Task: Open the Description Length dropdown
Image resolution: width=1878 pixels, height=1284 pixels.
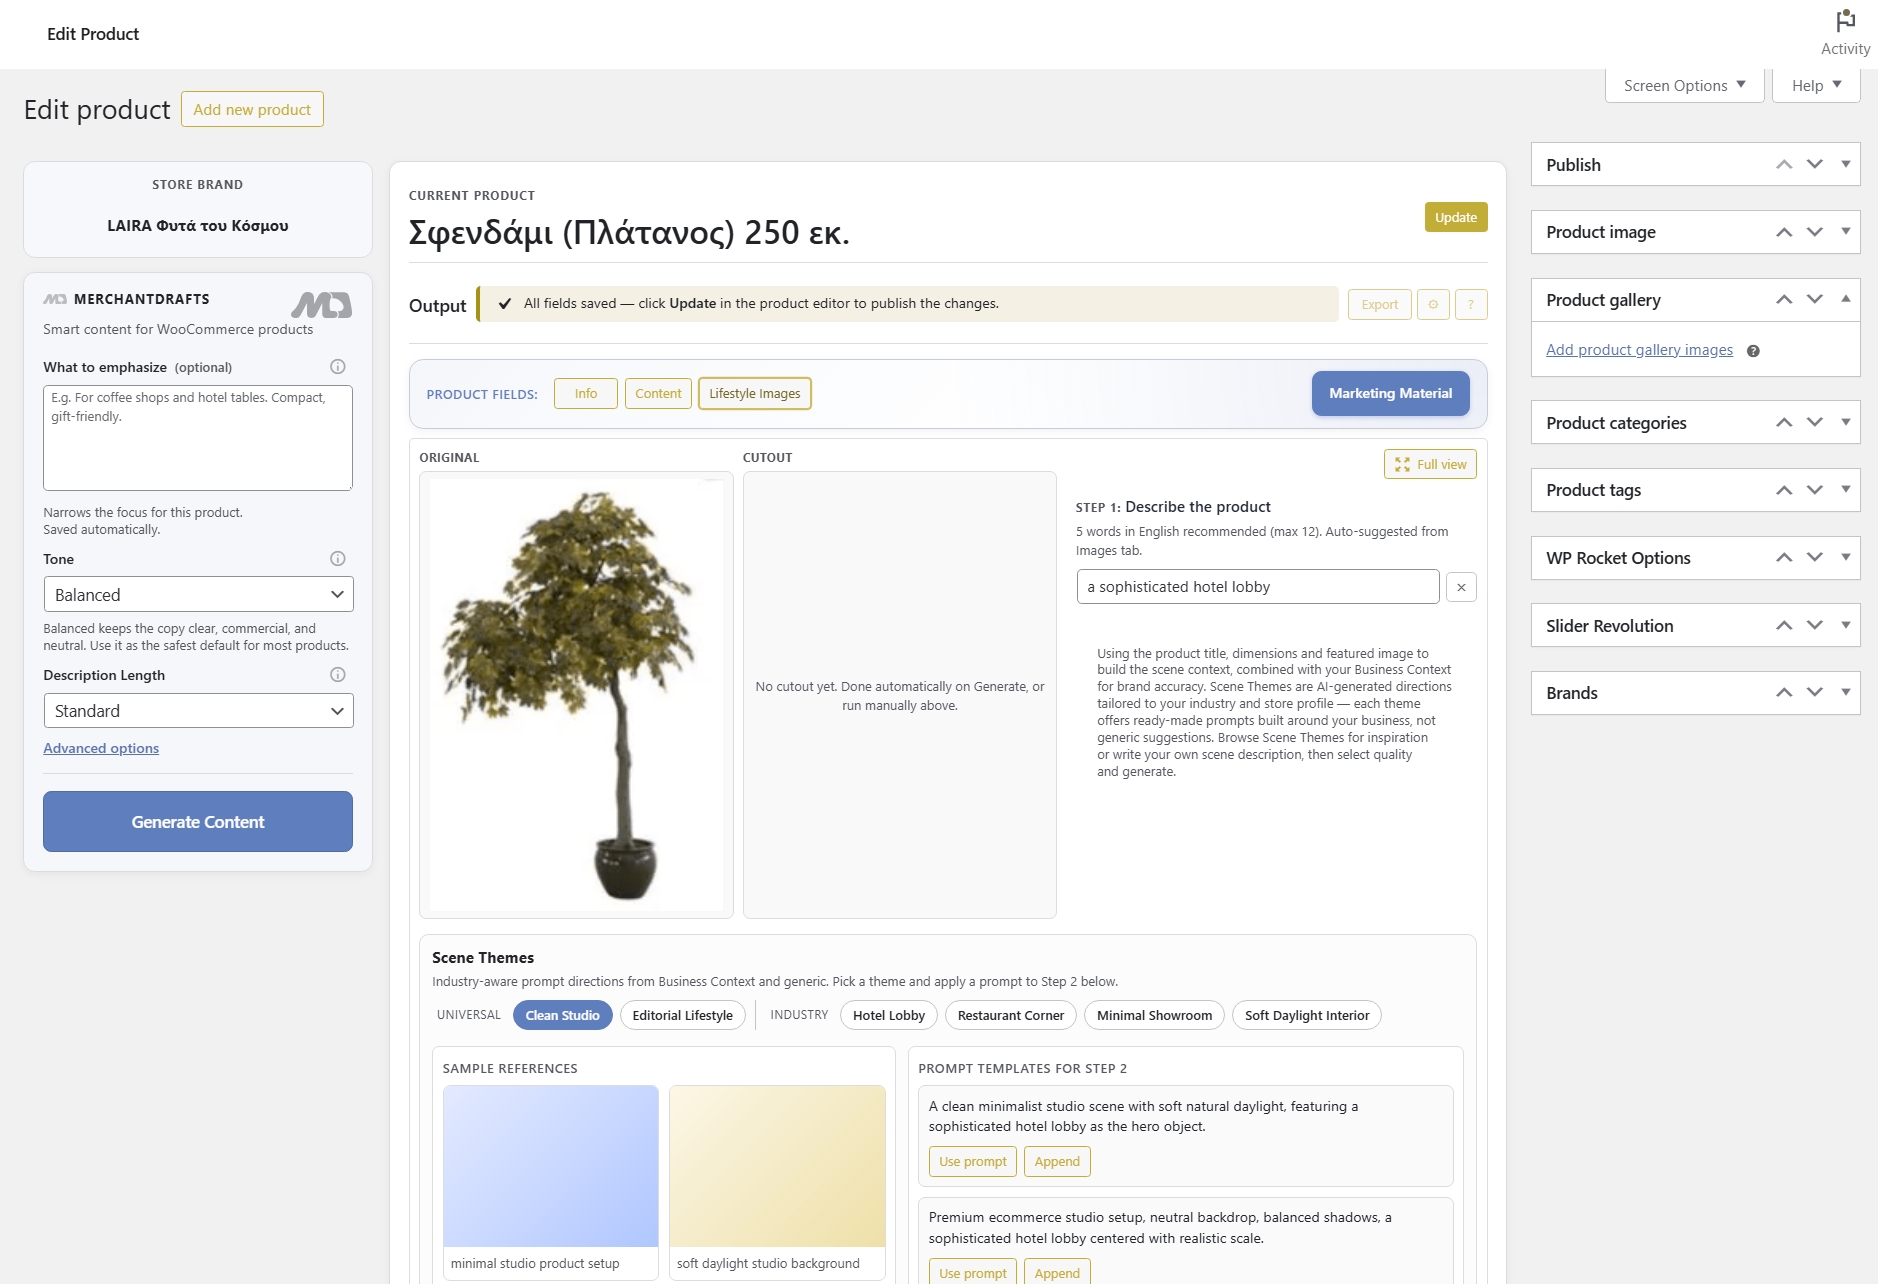Action: point(198,711)
